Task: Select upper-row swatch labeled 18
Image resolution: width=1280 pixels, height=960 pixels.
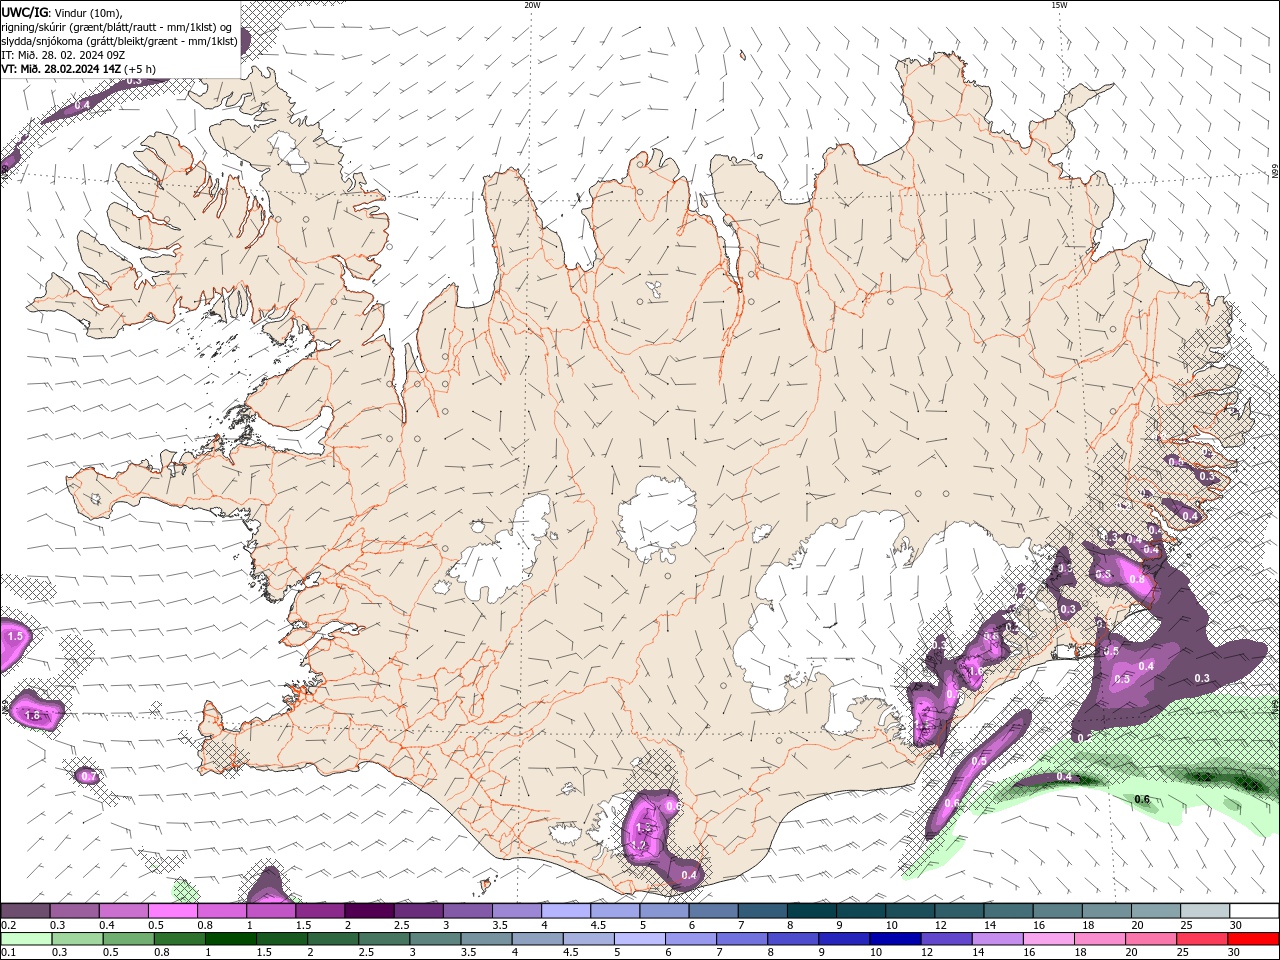Action: coord(1107,911)
